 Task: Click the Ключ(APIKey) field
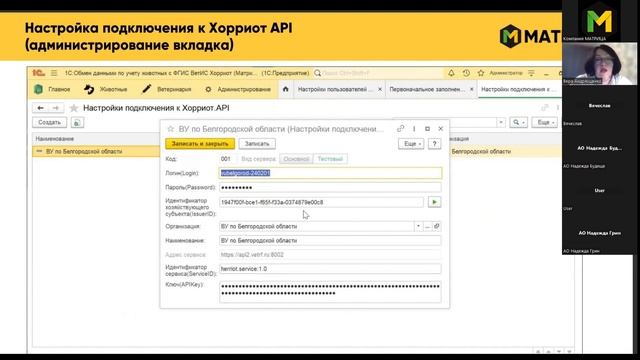pos(330,292)
